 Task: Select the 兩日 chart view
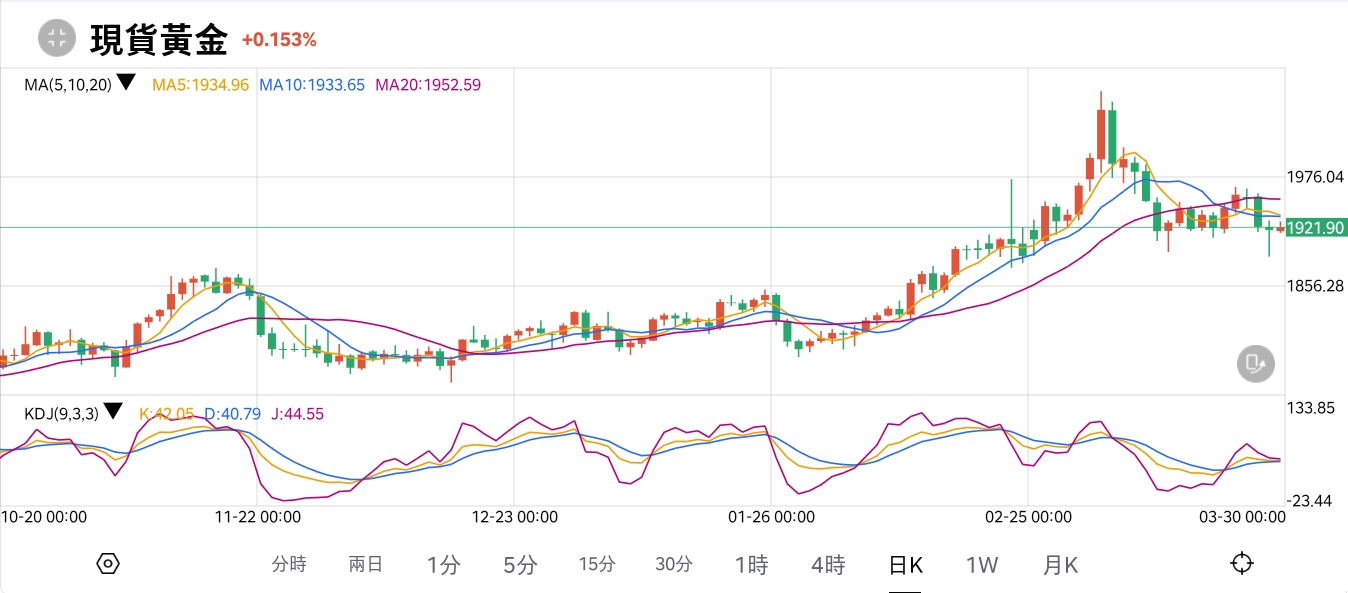366,565
